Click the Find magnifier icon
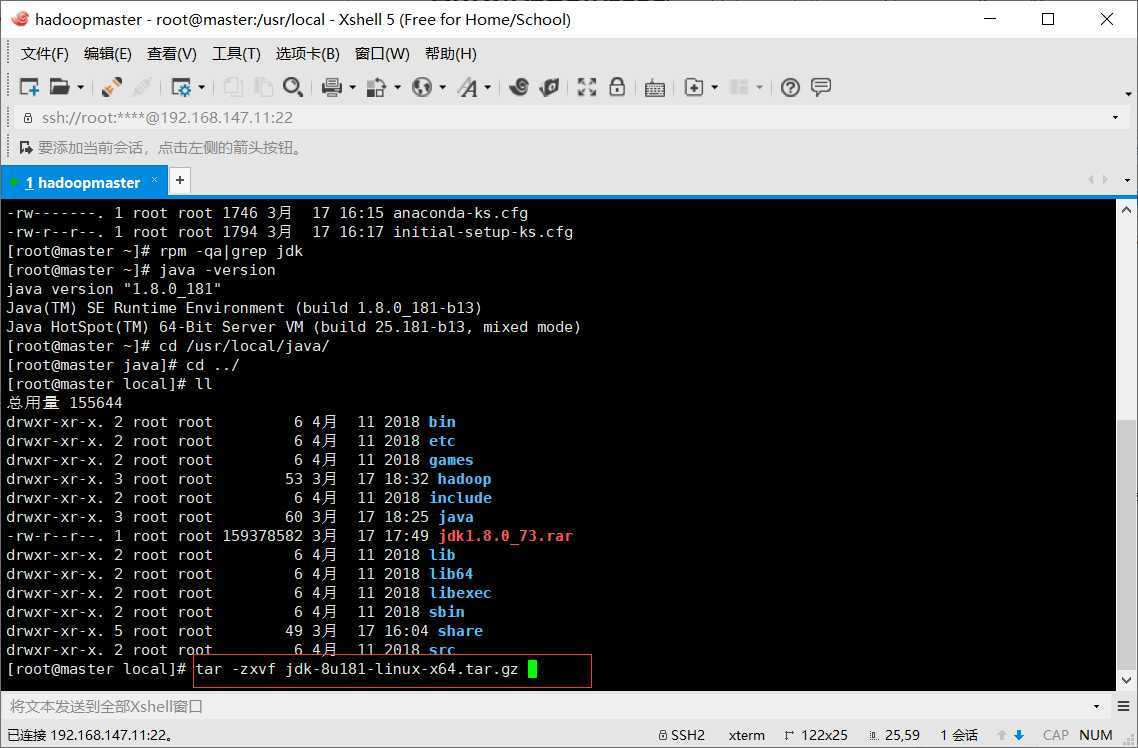Viewport: 1138px width, 748px height. coord(292,87)
